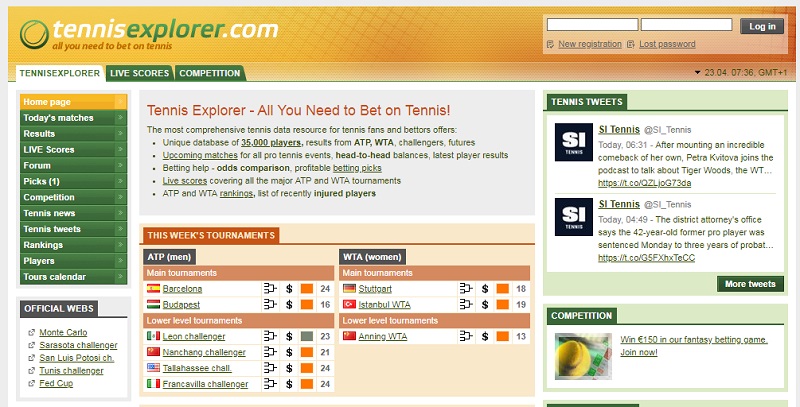Click the first login username field

(592, 25)
